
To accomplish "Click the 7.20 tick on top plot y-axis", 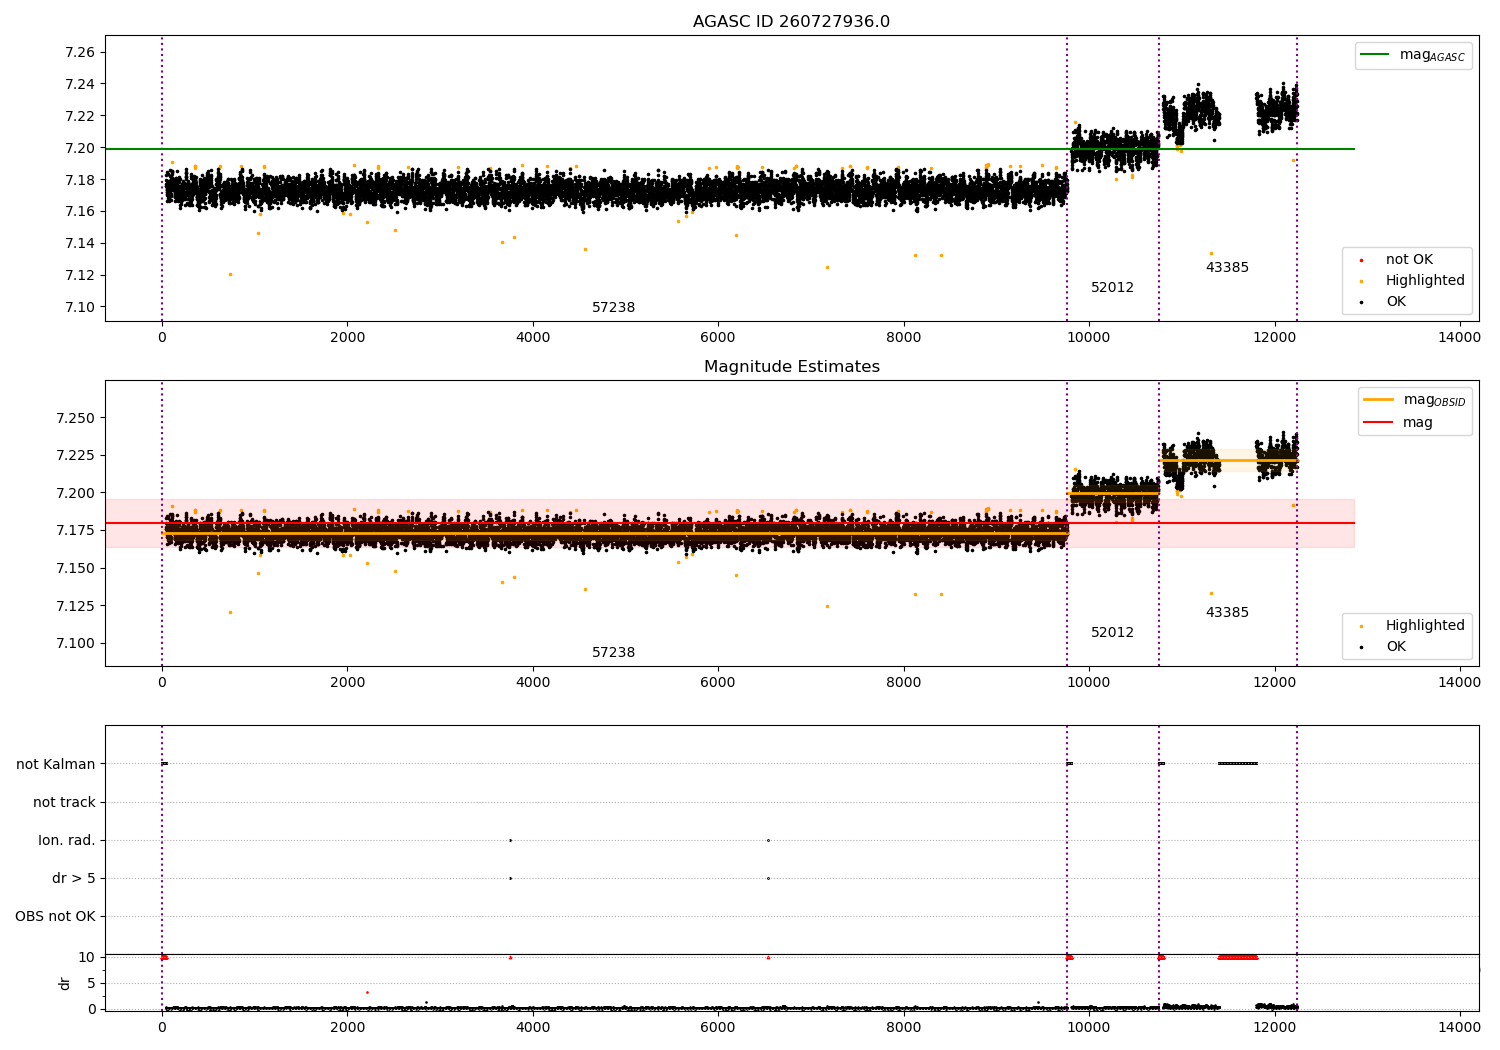I will tap(78, 148).
